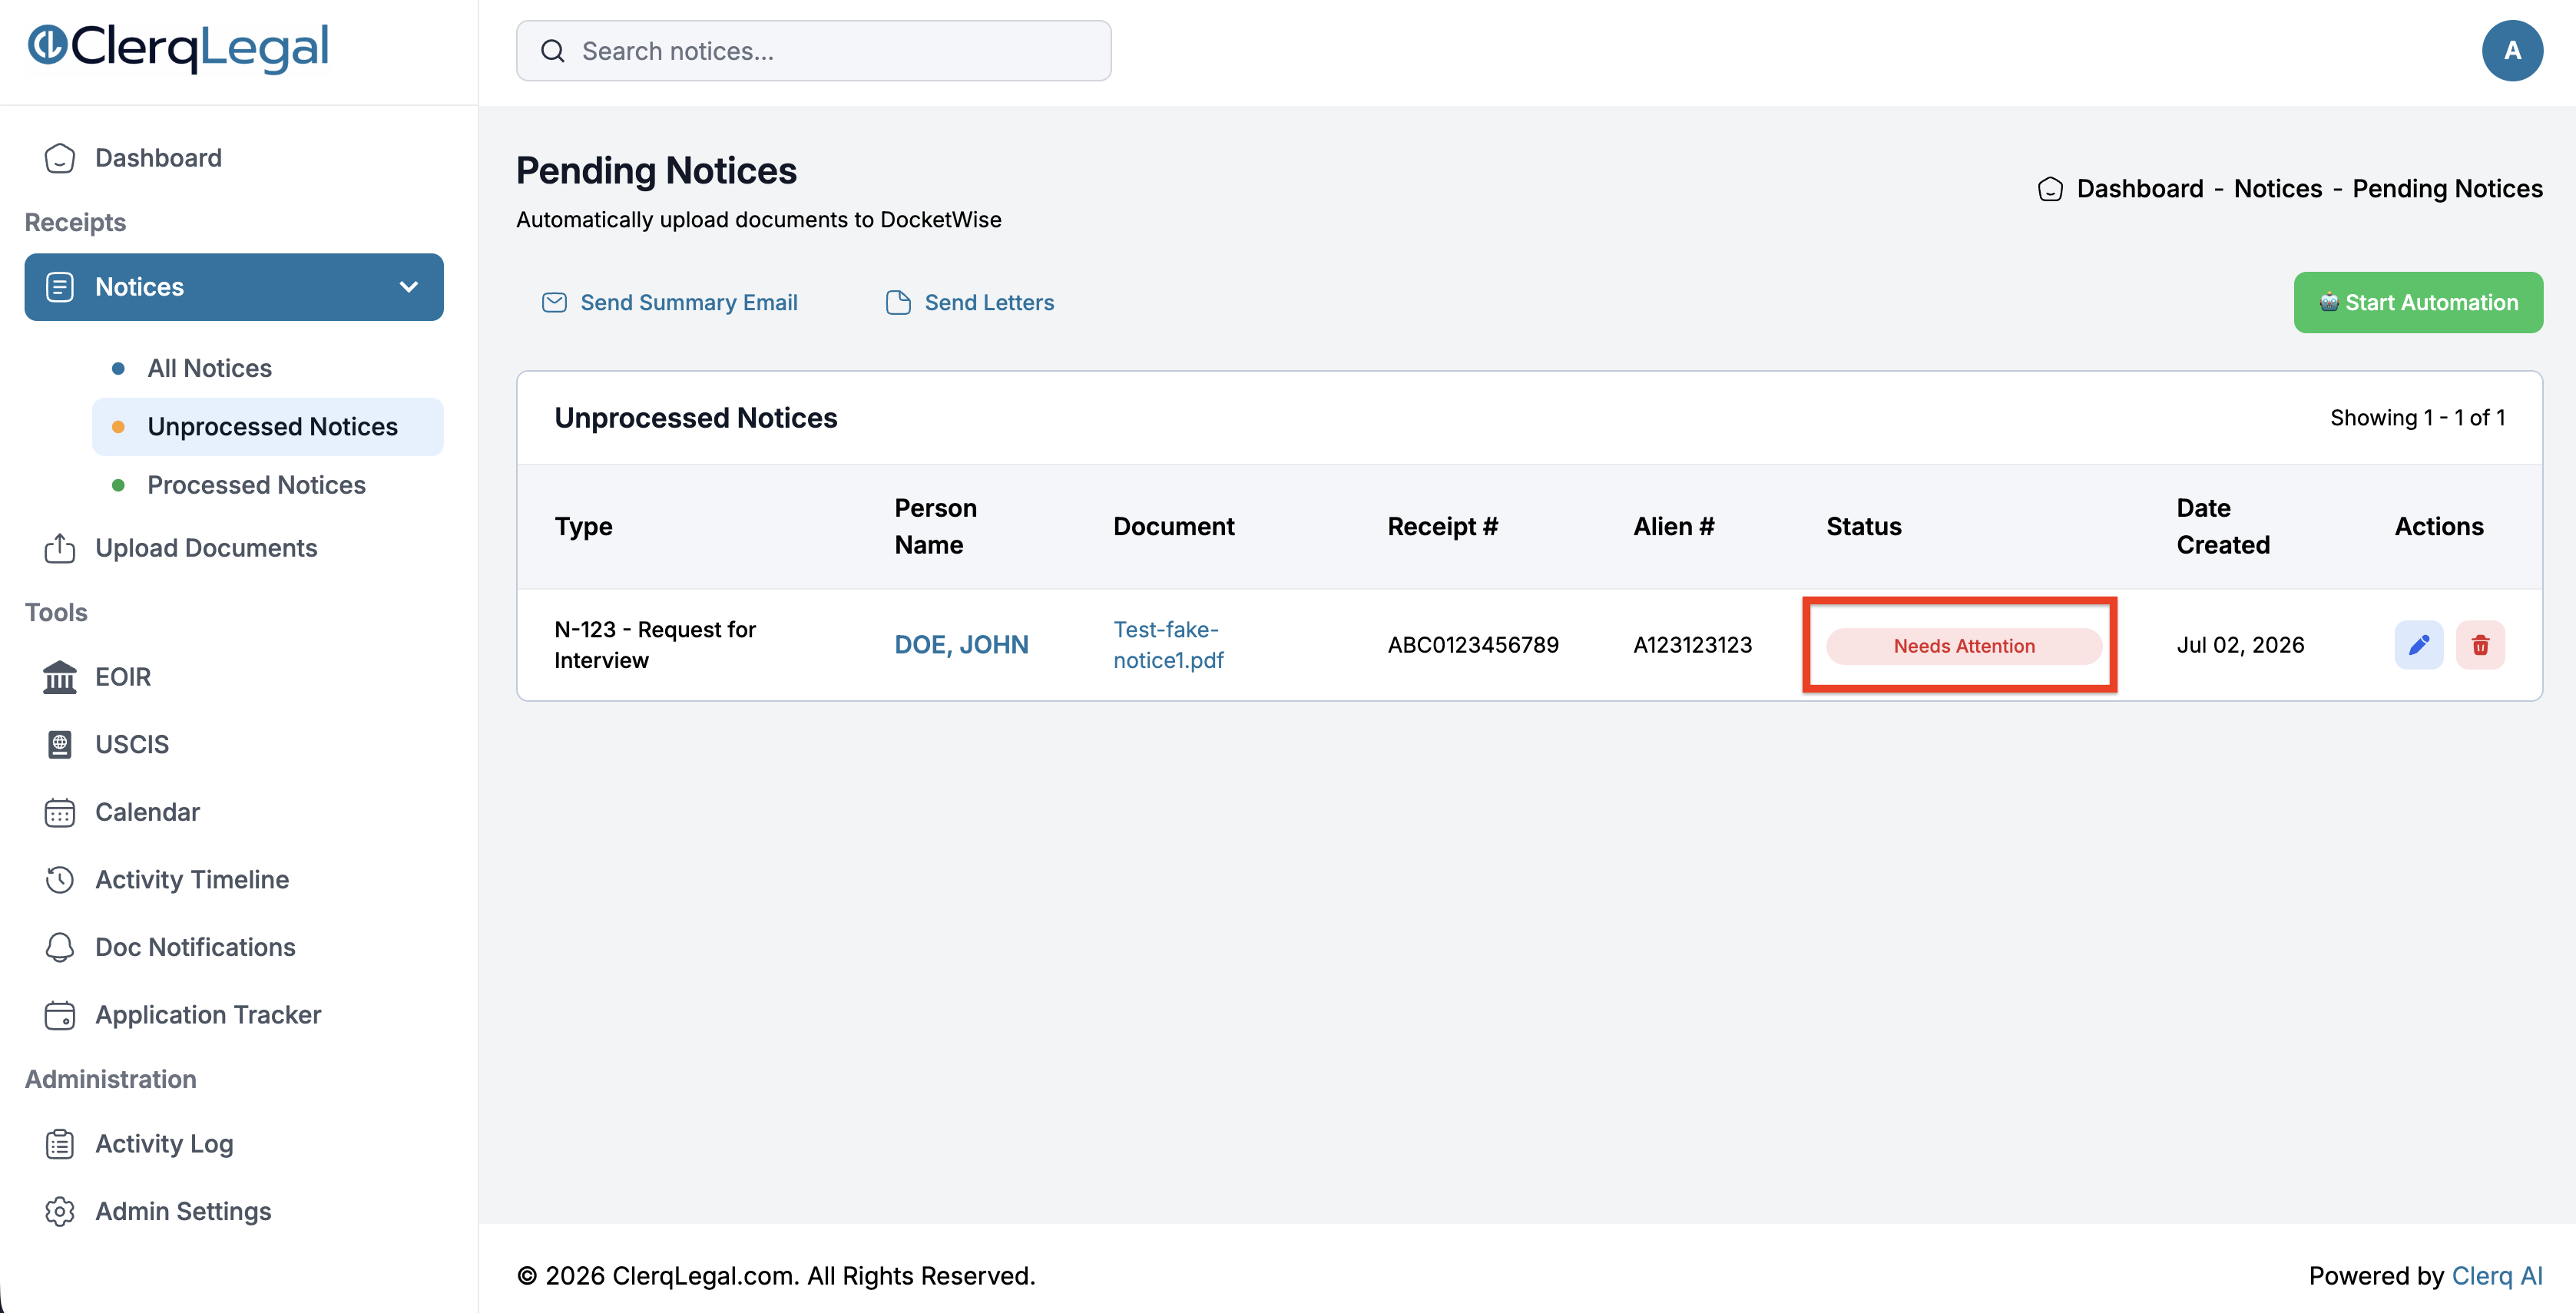Open the EOIR tool

pos(123,677)
